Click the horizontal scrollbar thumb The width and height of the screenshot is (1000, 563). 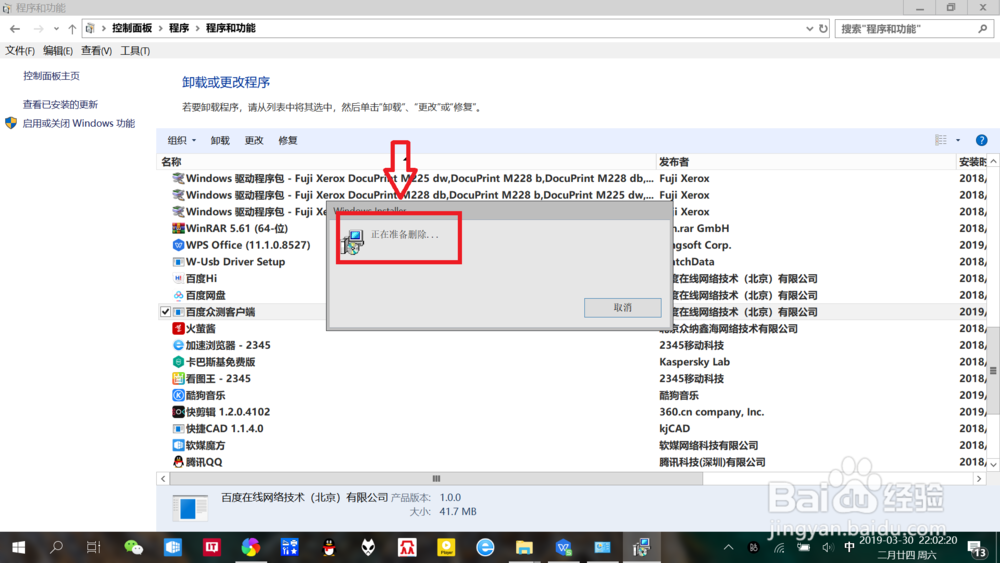436,478
